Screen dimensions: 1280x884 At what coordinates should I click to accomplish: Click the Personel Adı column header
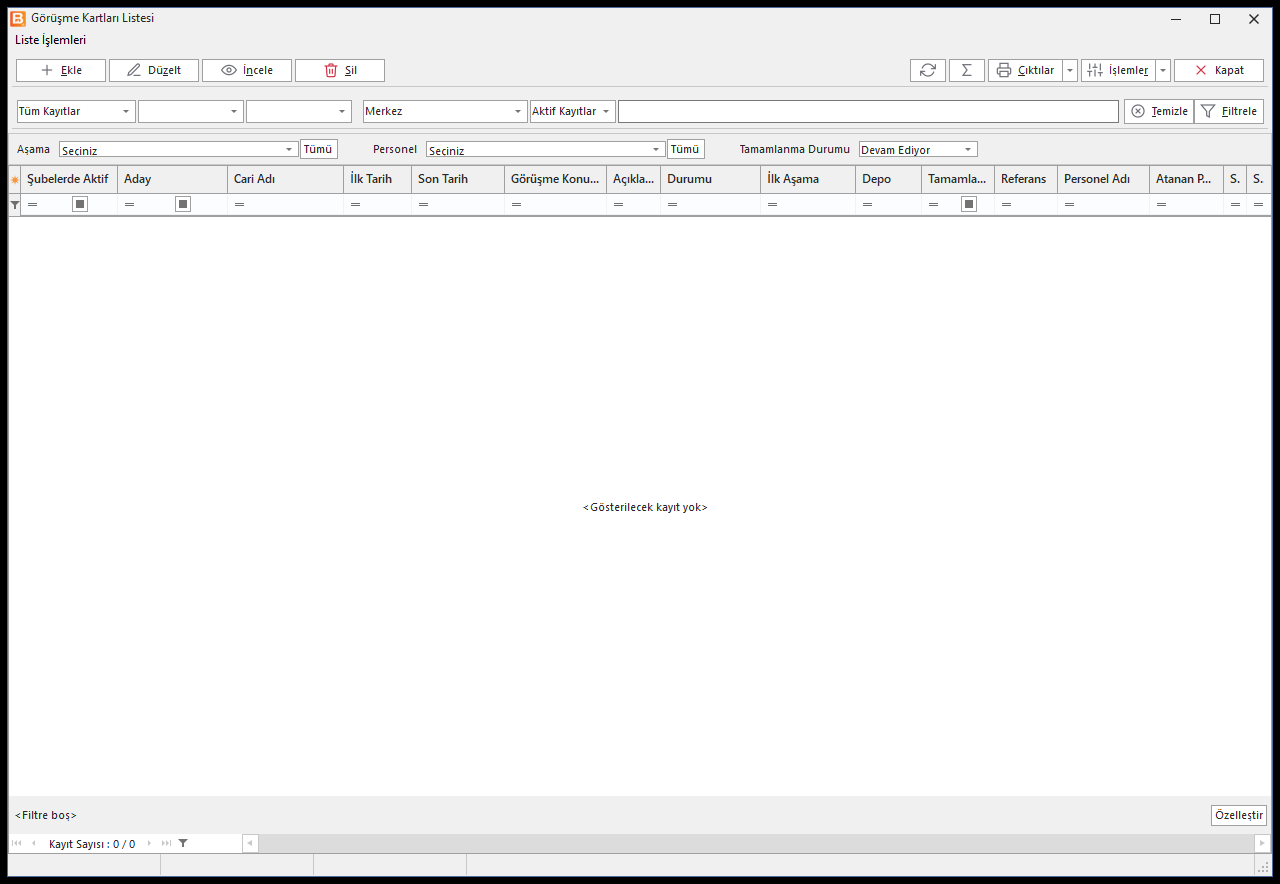[x=1103, y=179]
